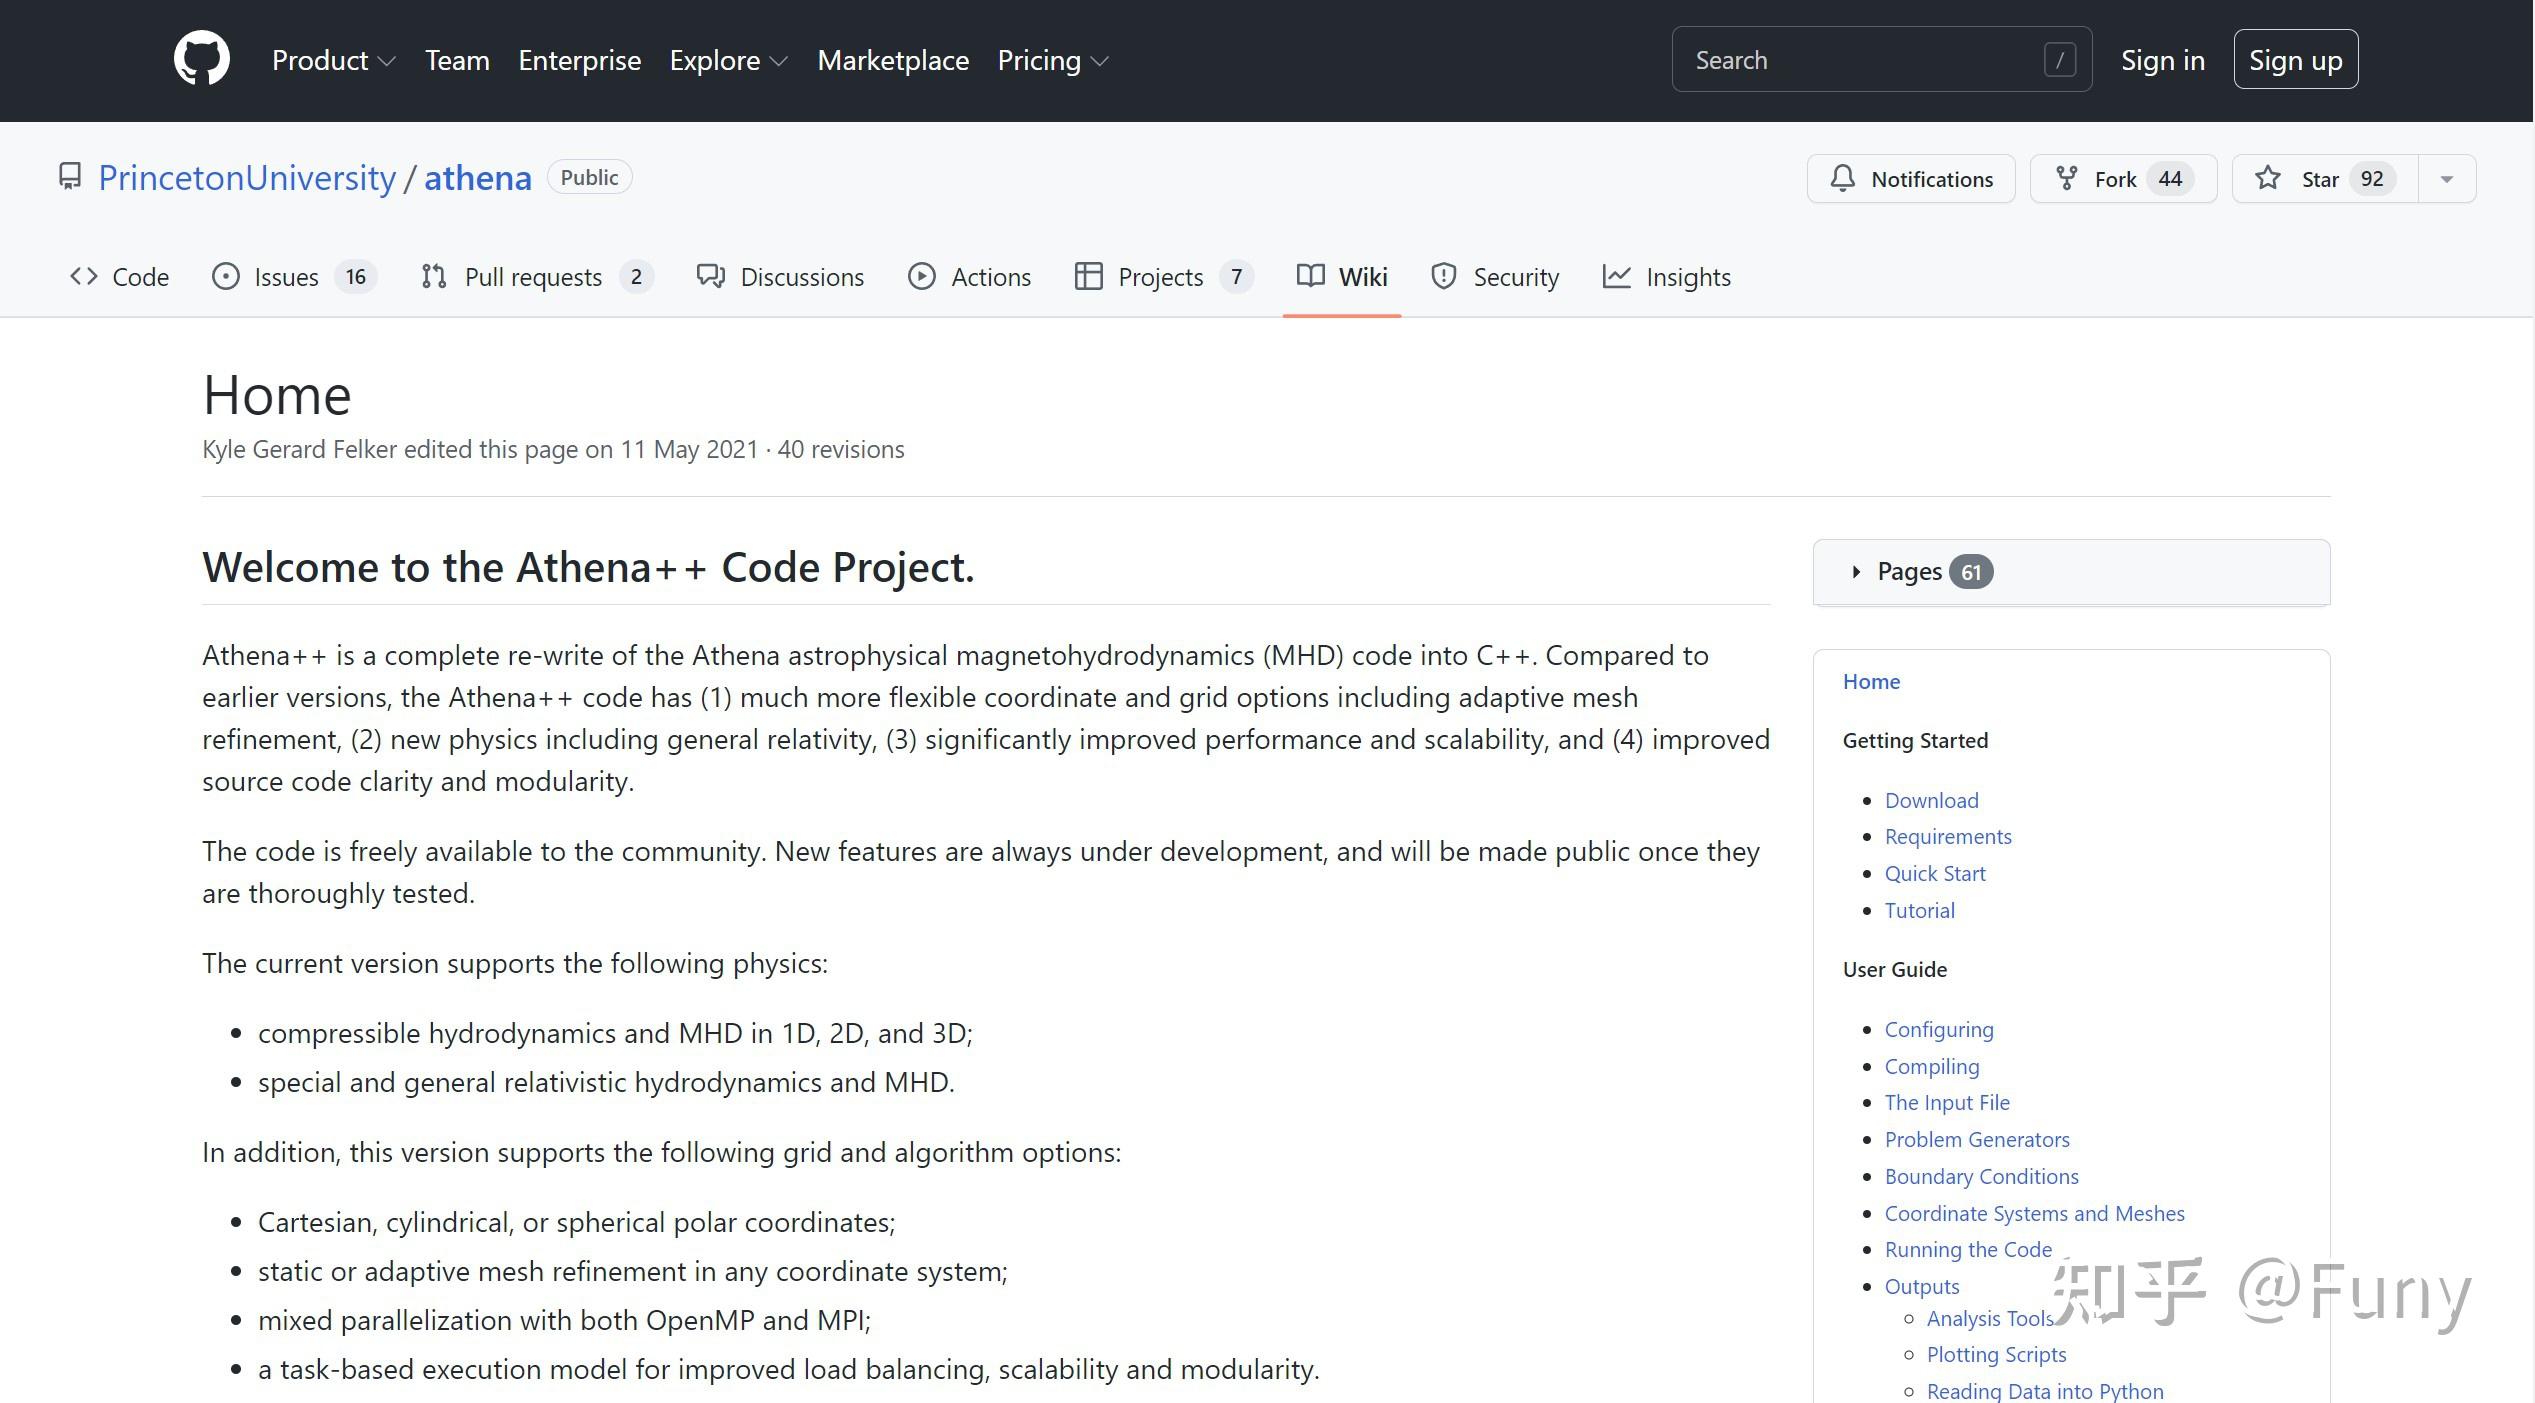
Task: Click the Security shield icon
Action: (1443, 276)
